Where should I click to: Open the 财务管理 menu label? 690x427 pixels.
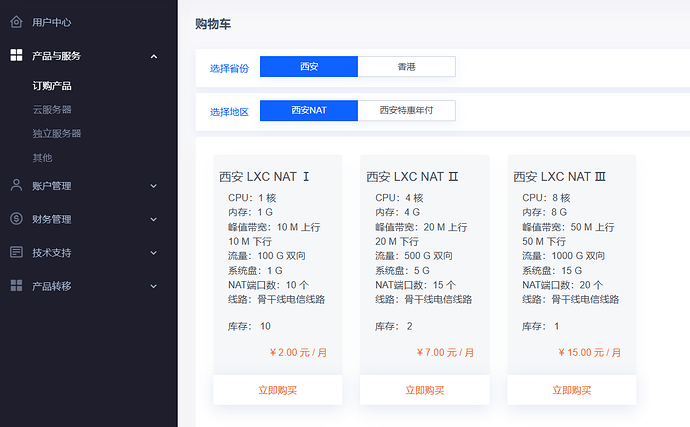click(x=51, y=219)
